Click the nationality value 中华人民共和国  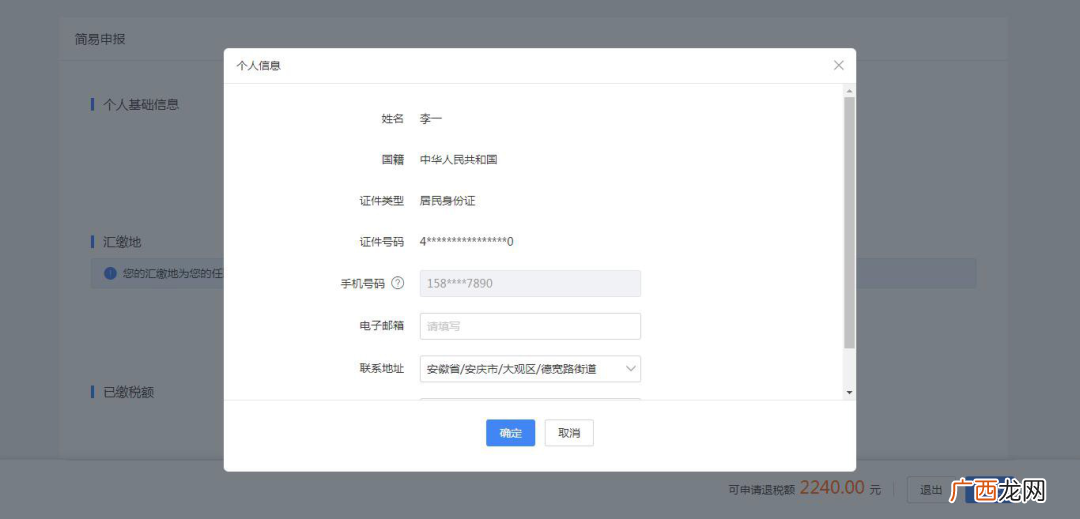pyautogui.click(x=459, y=160)
